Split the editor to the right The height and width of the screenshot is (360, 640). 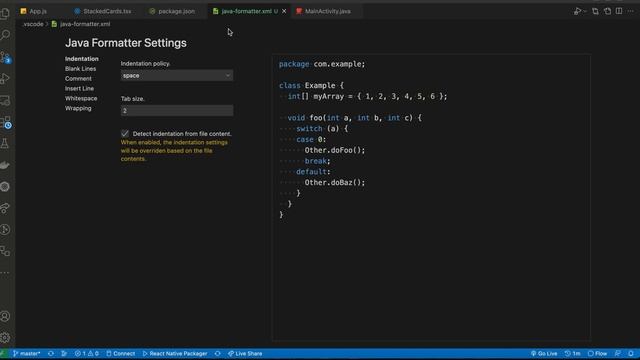tap(619, 11)
